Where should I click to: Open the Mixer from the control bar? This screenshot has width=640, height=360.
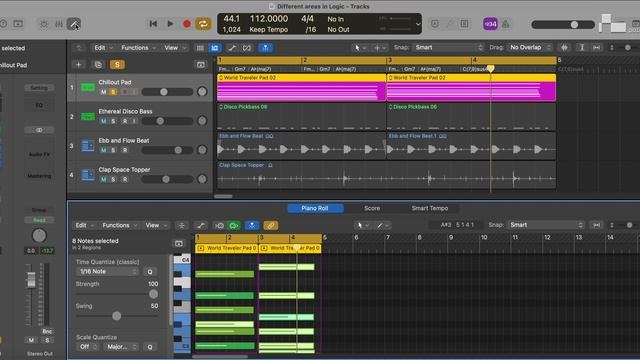(x=59, y=24)
